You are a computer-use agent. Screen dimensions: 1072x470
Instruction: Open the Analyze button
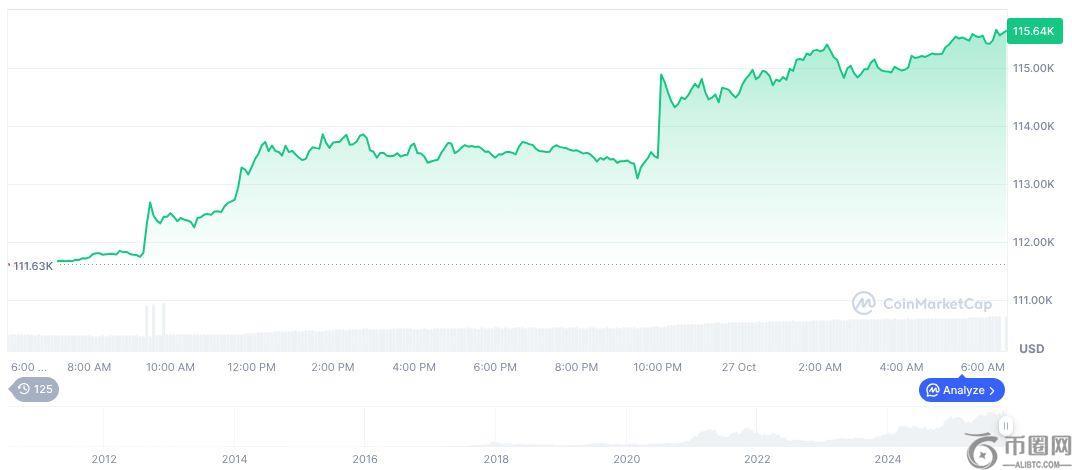click(x=962, y=390)
